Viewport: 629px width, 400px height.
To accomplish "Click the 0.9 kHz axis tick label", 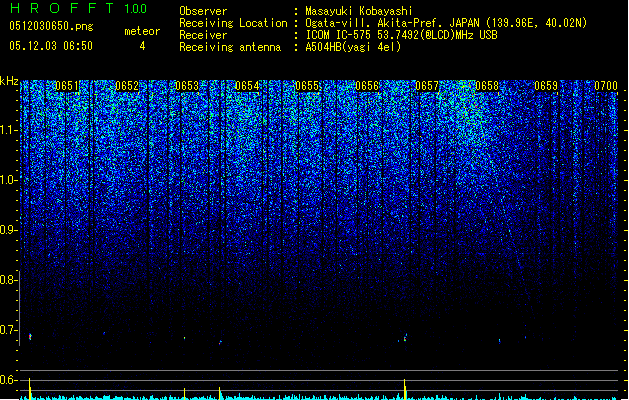I will click(x=8, y=230).
